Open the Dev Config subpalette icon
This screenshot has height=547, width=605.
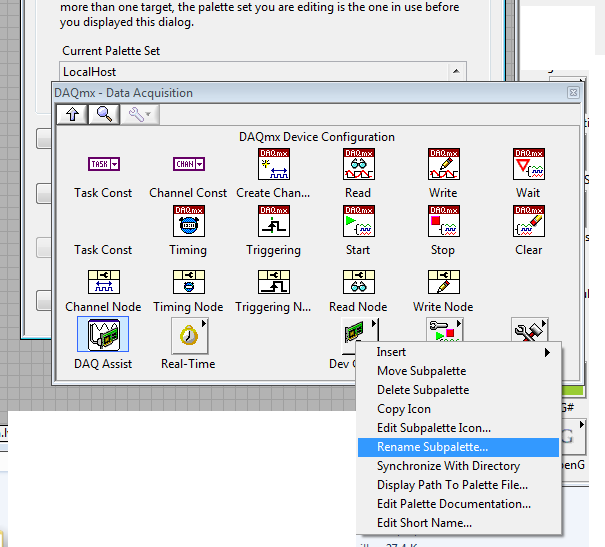pyautogui.click(x=359, y=331)
